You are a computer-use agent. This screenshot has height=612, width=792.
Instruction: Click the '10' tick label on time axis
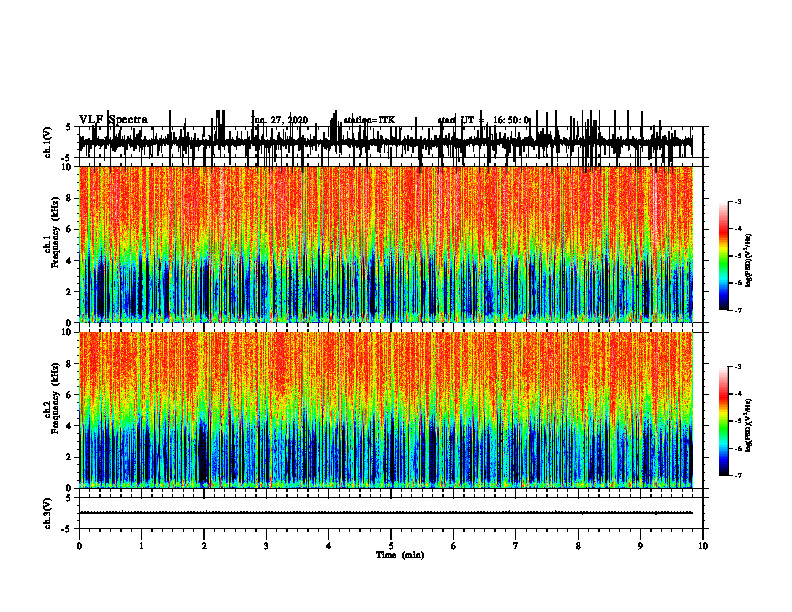[703, 546]
